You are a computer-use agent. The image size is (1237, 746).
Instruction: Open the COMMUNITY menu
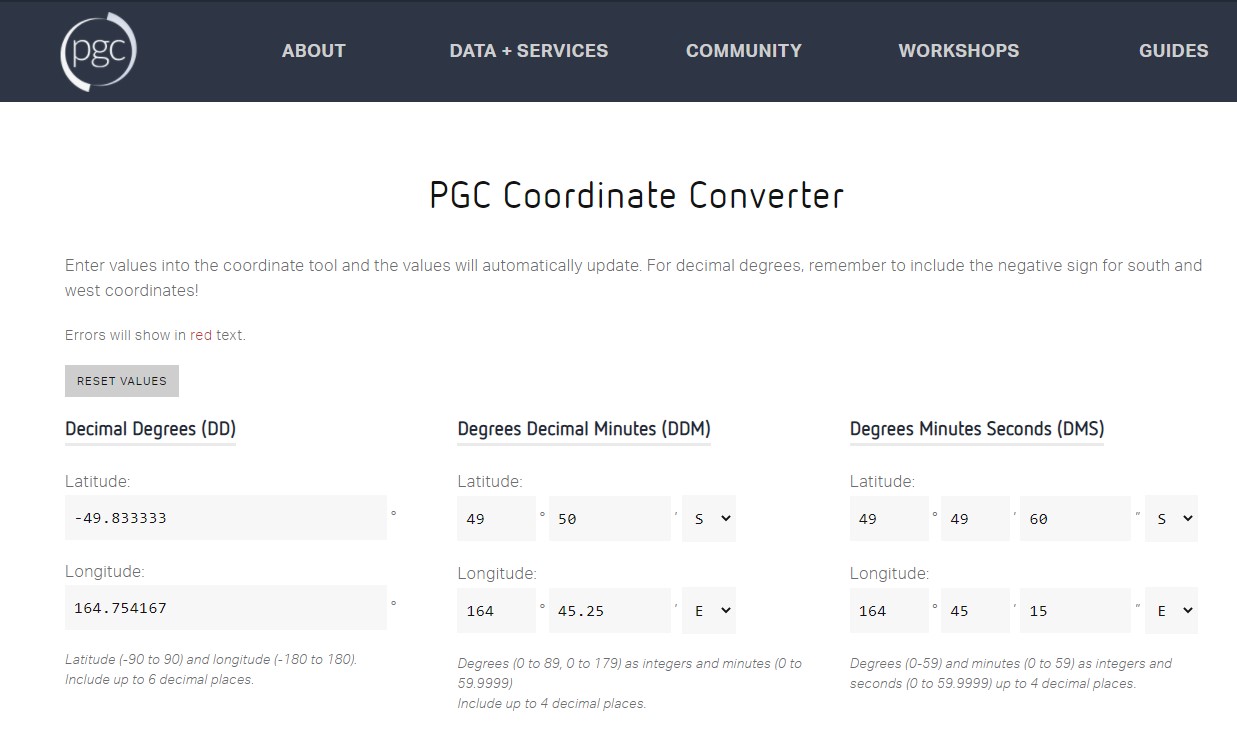(743, 51)
